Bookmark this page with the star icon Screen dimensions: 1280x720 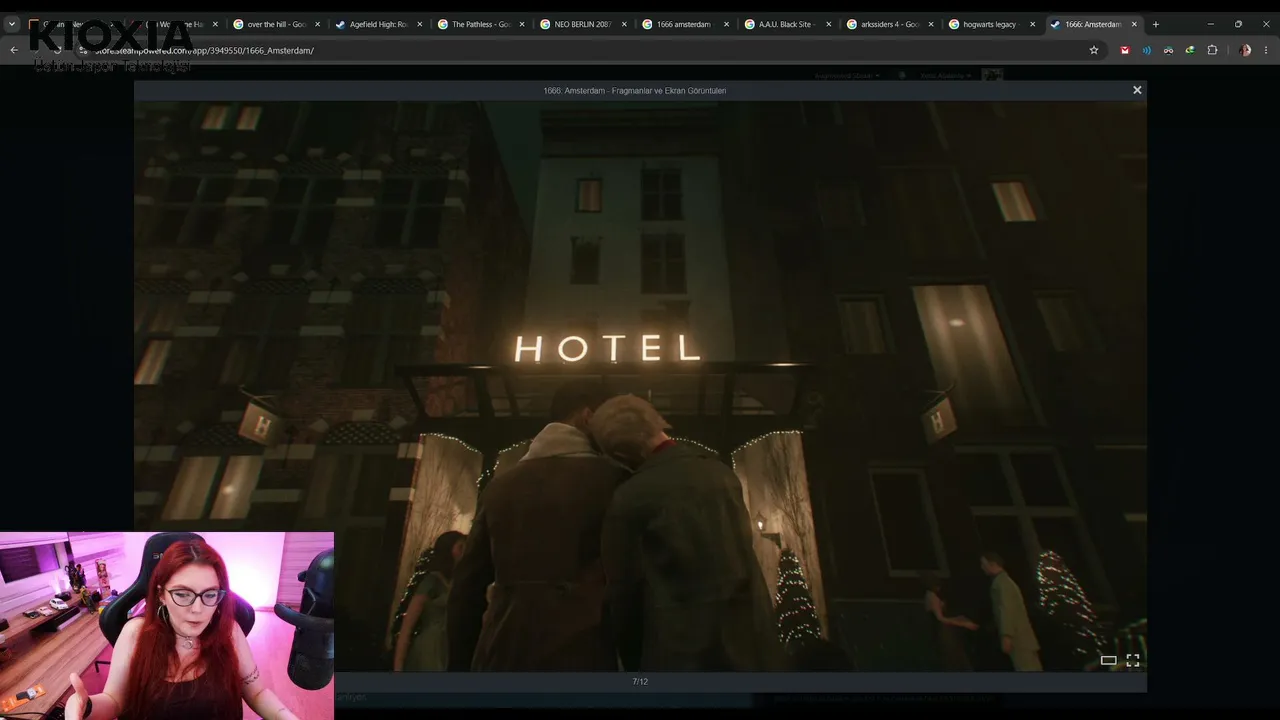(1094, 50)
